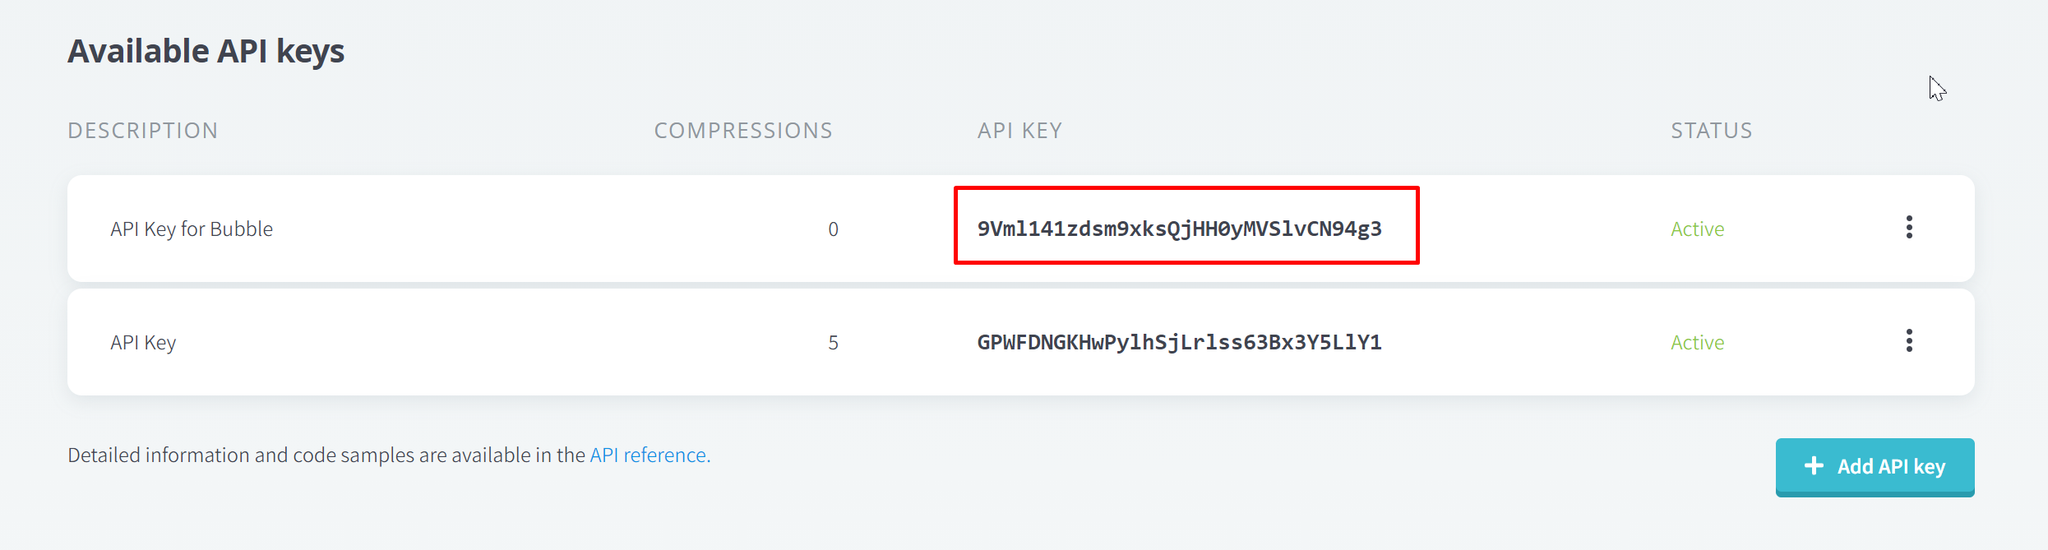The width and height of the screenshot is (2048, 550).
Task: Click the API Key for Bubble description
Action: click(191, 229)
